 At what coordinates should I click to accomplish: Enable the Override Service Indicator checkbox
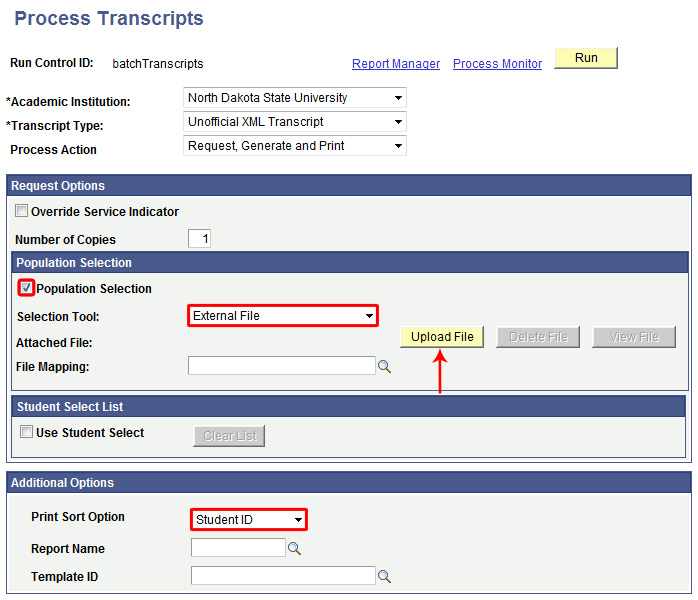coord(22,212)
